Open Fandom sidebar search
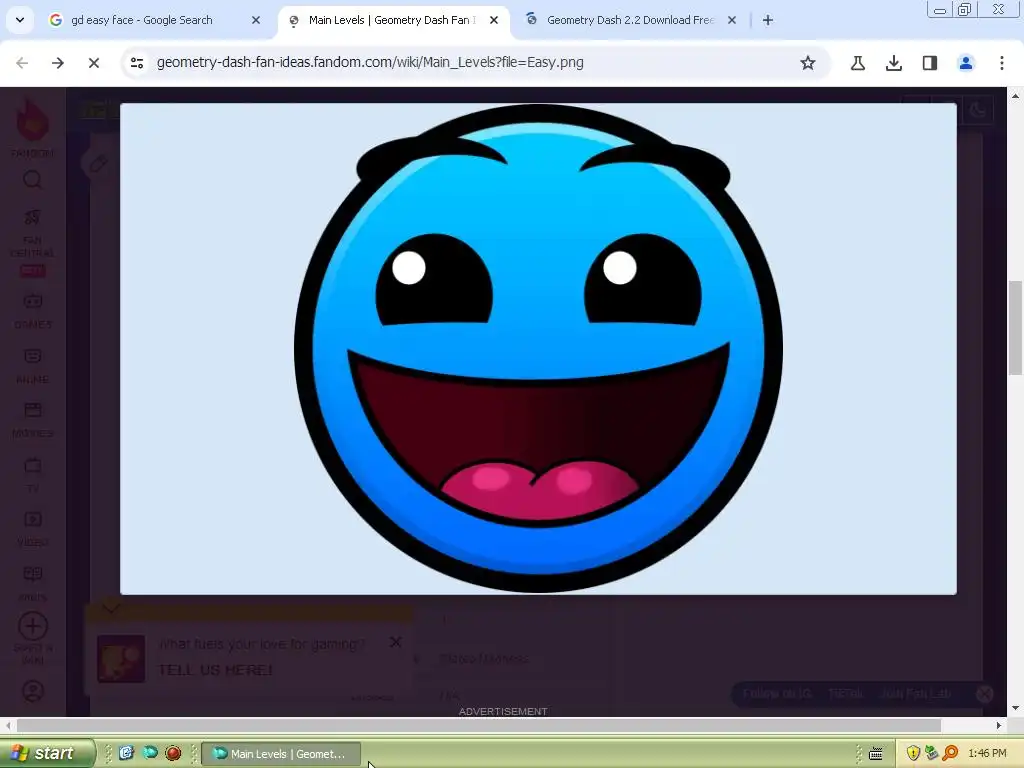The width and height of the screenshot is (1024, 768). (33, 180)
